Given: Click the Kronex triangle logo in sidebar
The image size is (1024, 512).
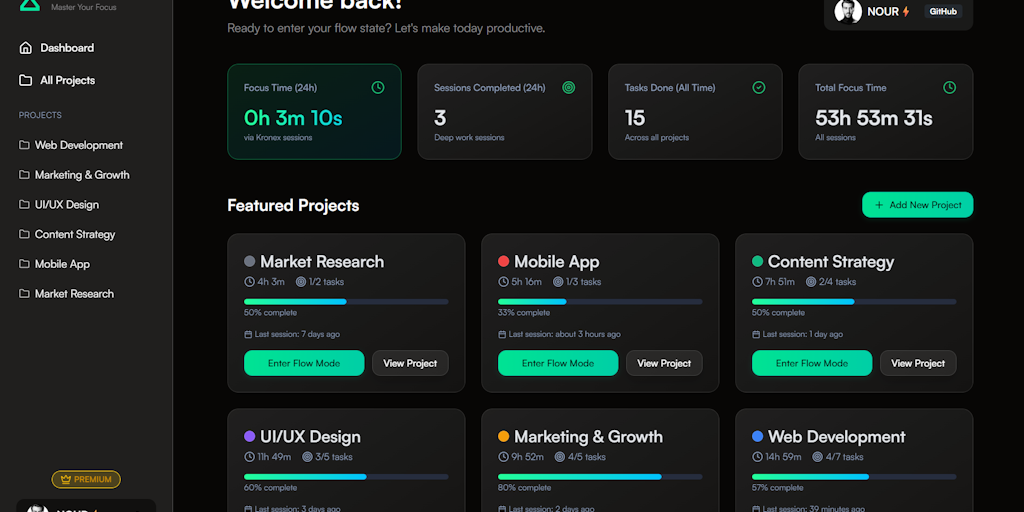Looking at the screenshot, I should point(30,5).
